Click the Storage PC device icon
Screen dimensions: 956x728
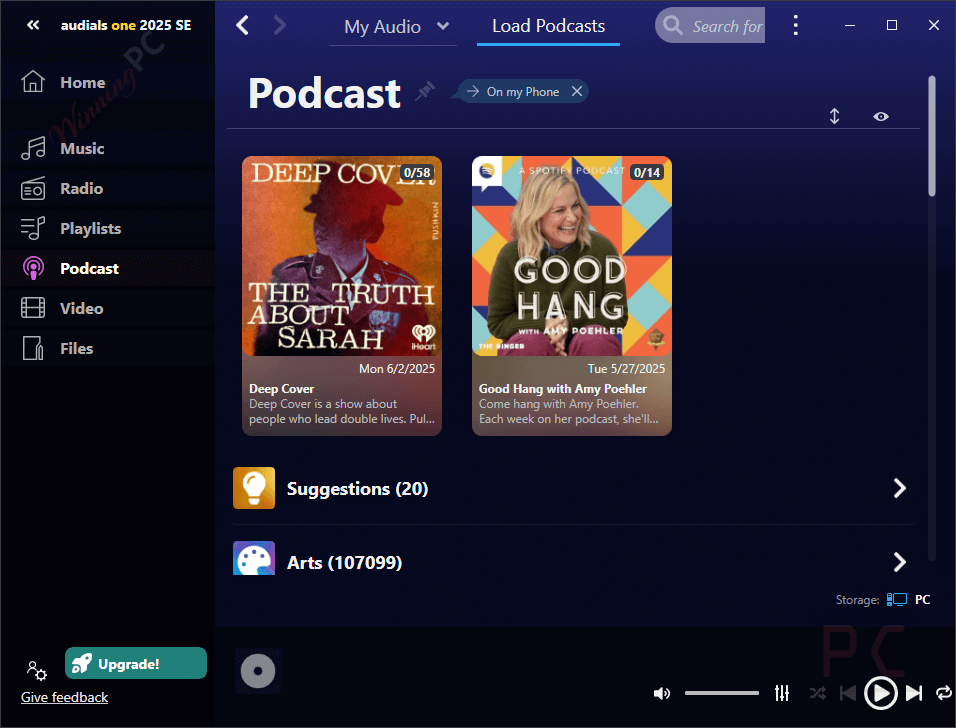pyautogui.click(x=896, y=599)
